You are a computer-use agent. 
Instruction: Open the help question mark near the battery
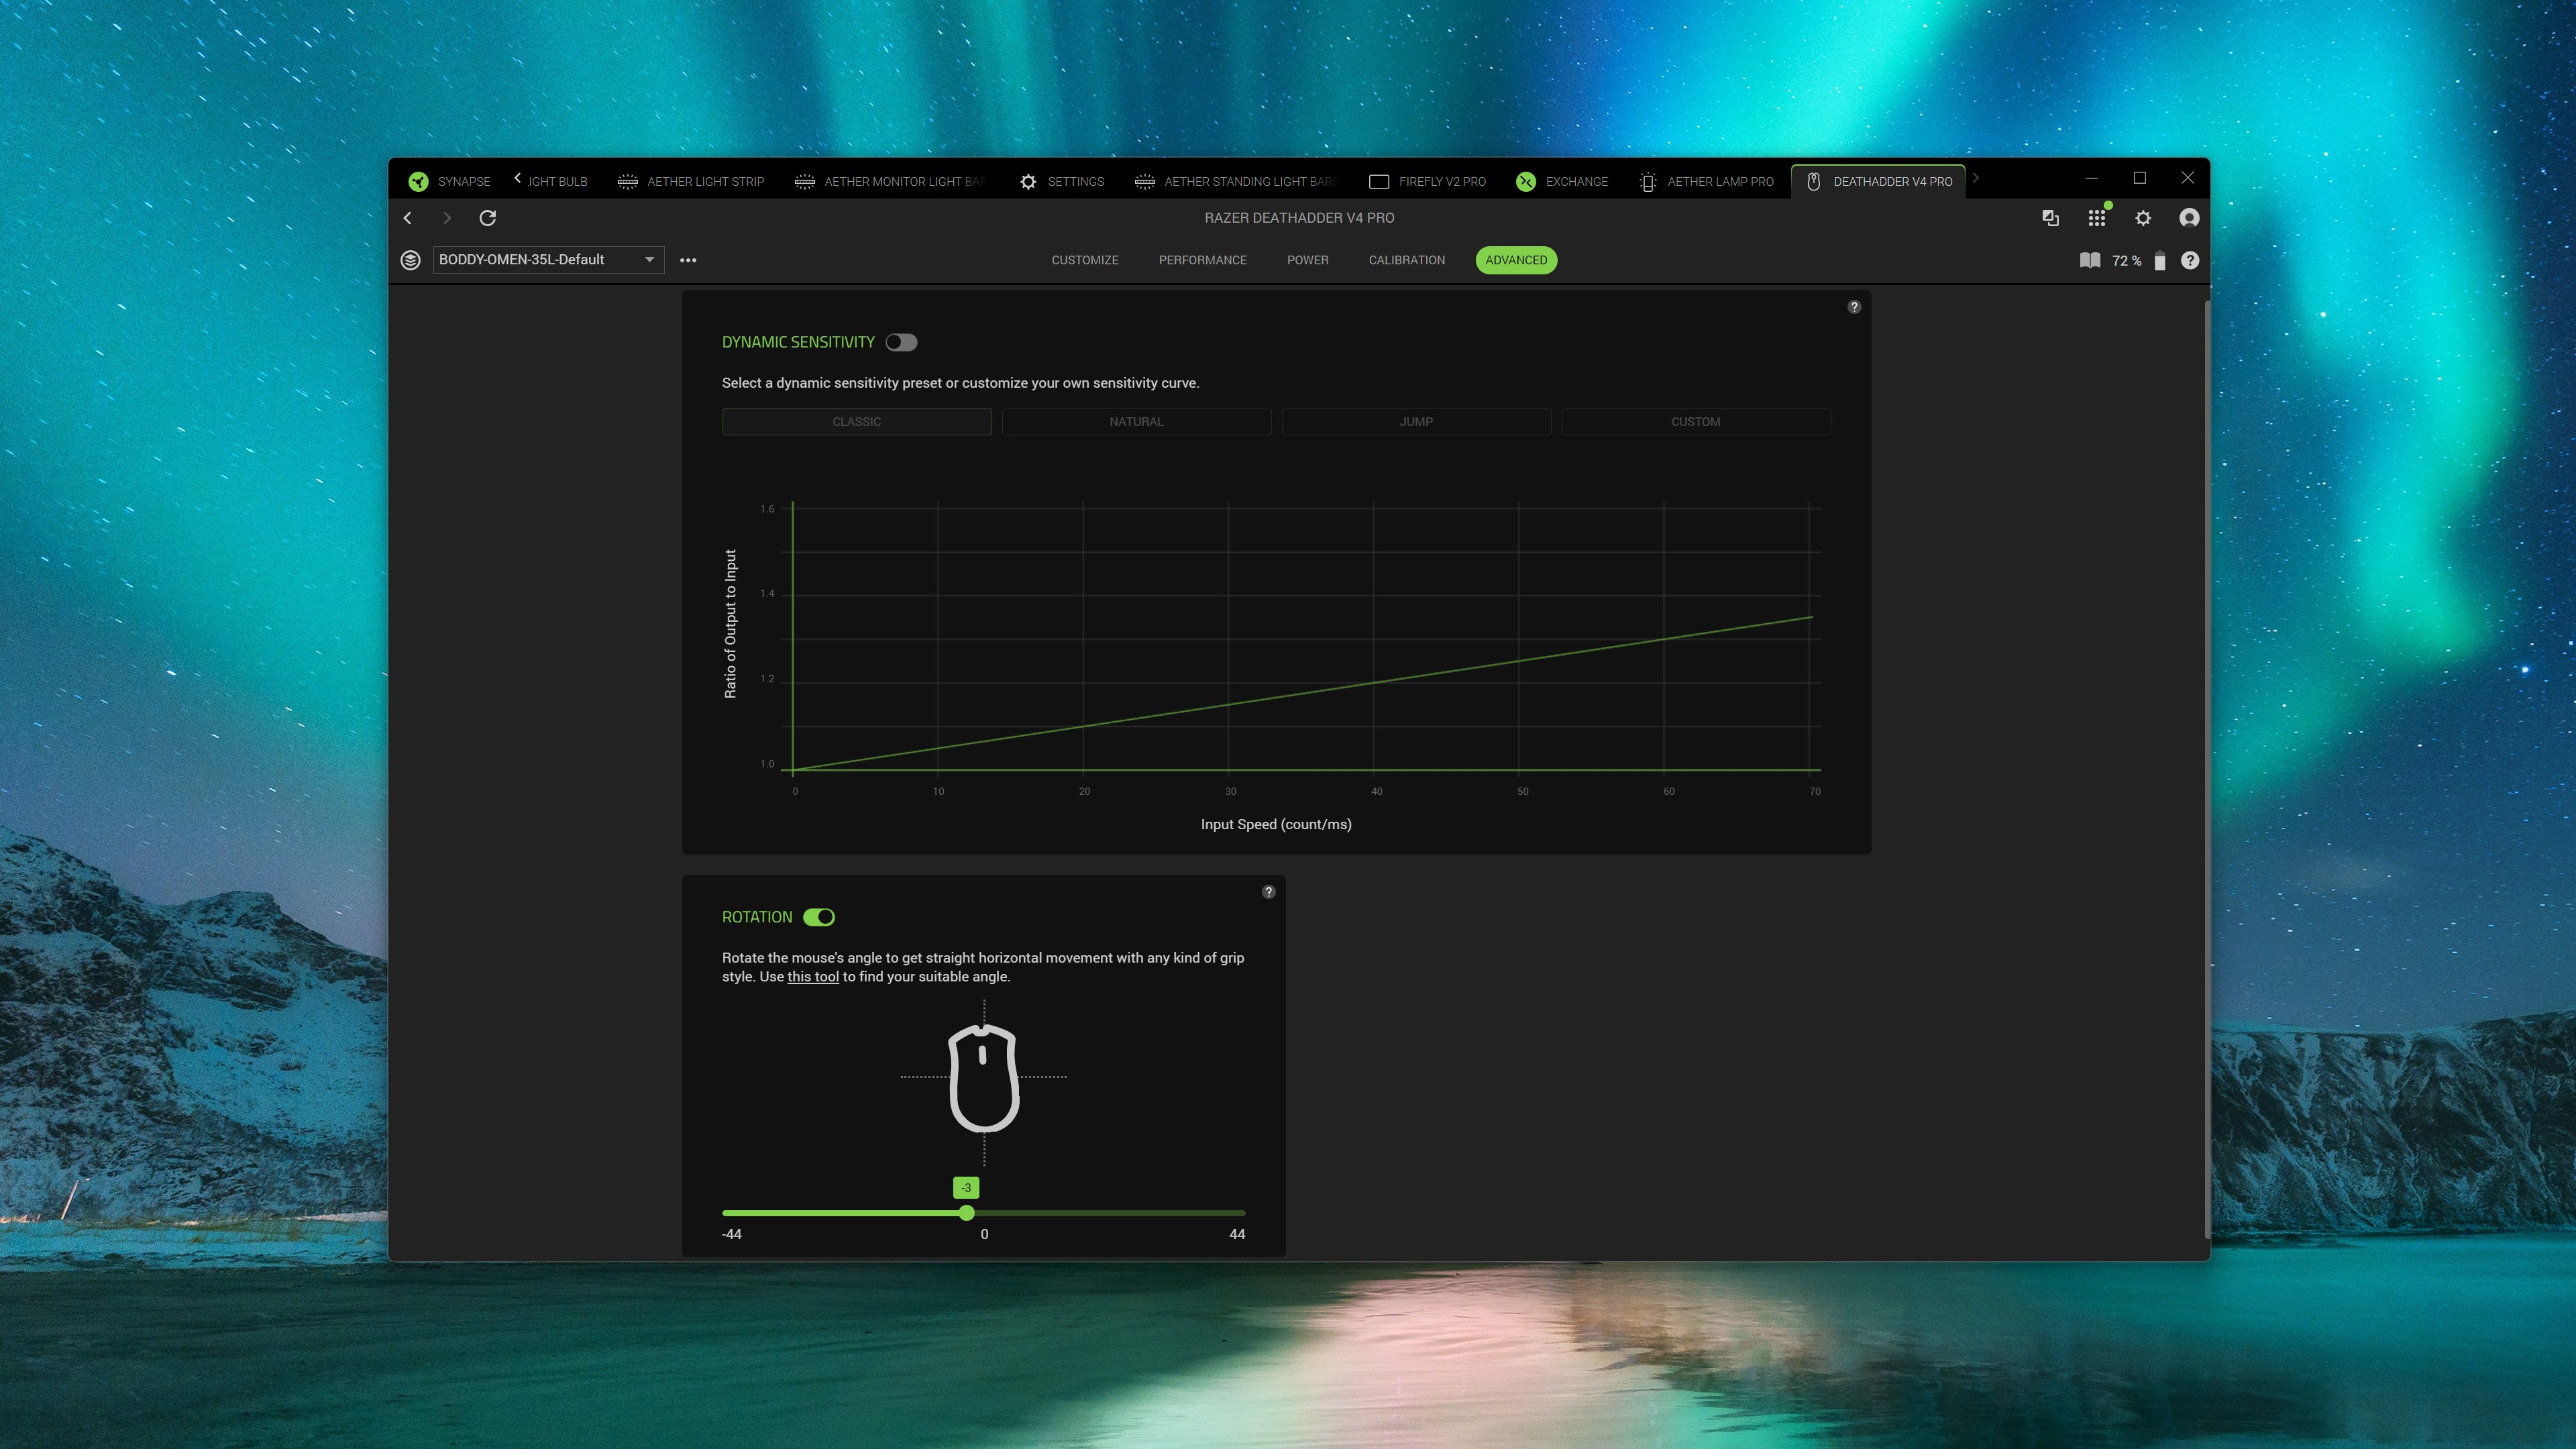click(2190, 261)
